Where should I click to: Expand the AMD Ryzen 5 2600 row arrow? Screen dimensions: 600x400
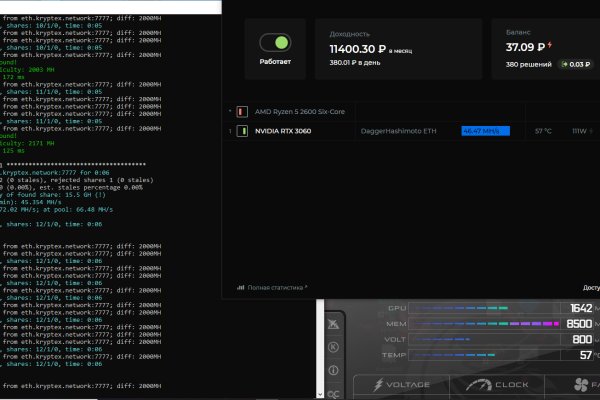(229, 111)
